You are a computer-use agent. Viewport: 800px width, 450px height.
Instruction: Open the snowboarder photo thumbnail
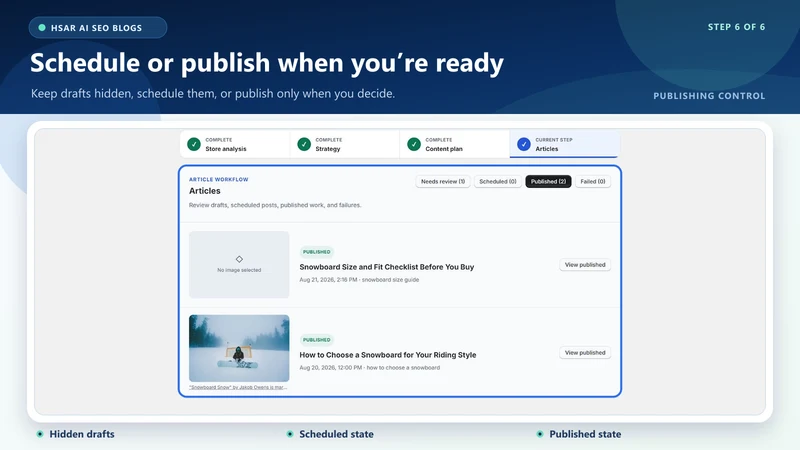239,348
